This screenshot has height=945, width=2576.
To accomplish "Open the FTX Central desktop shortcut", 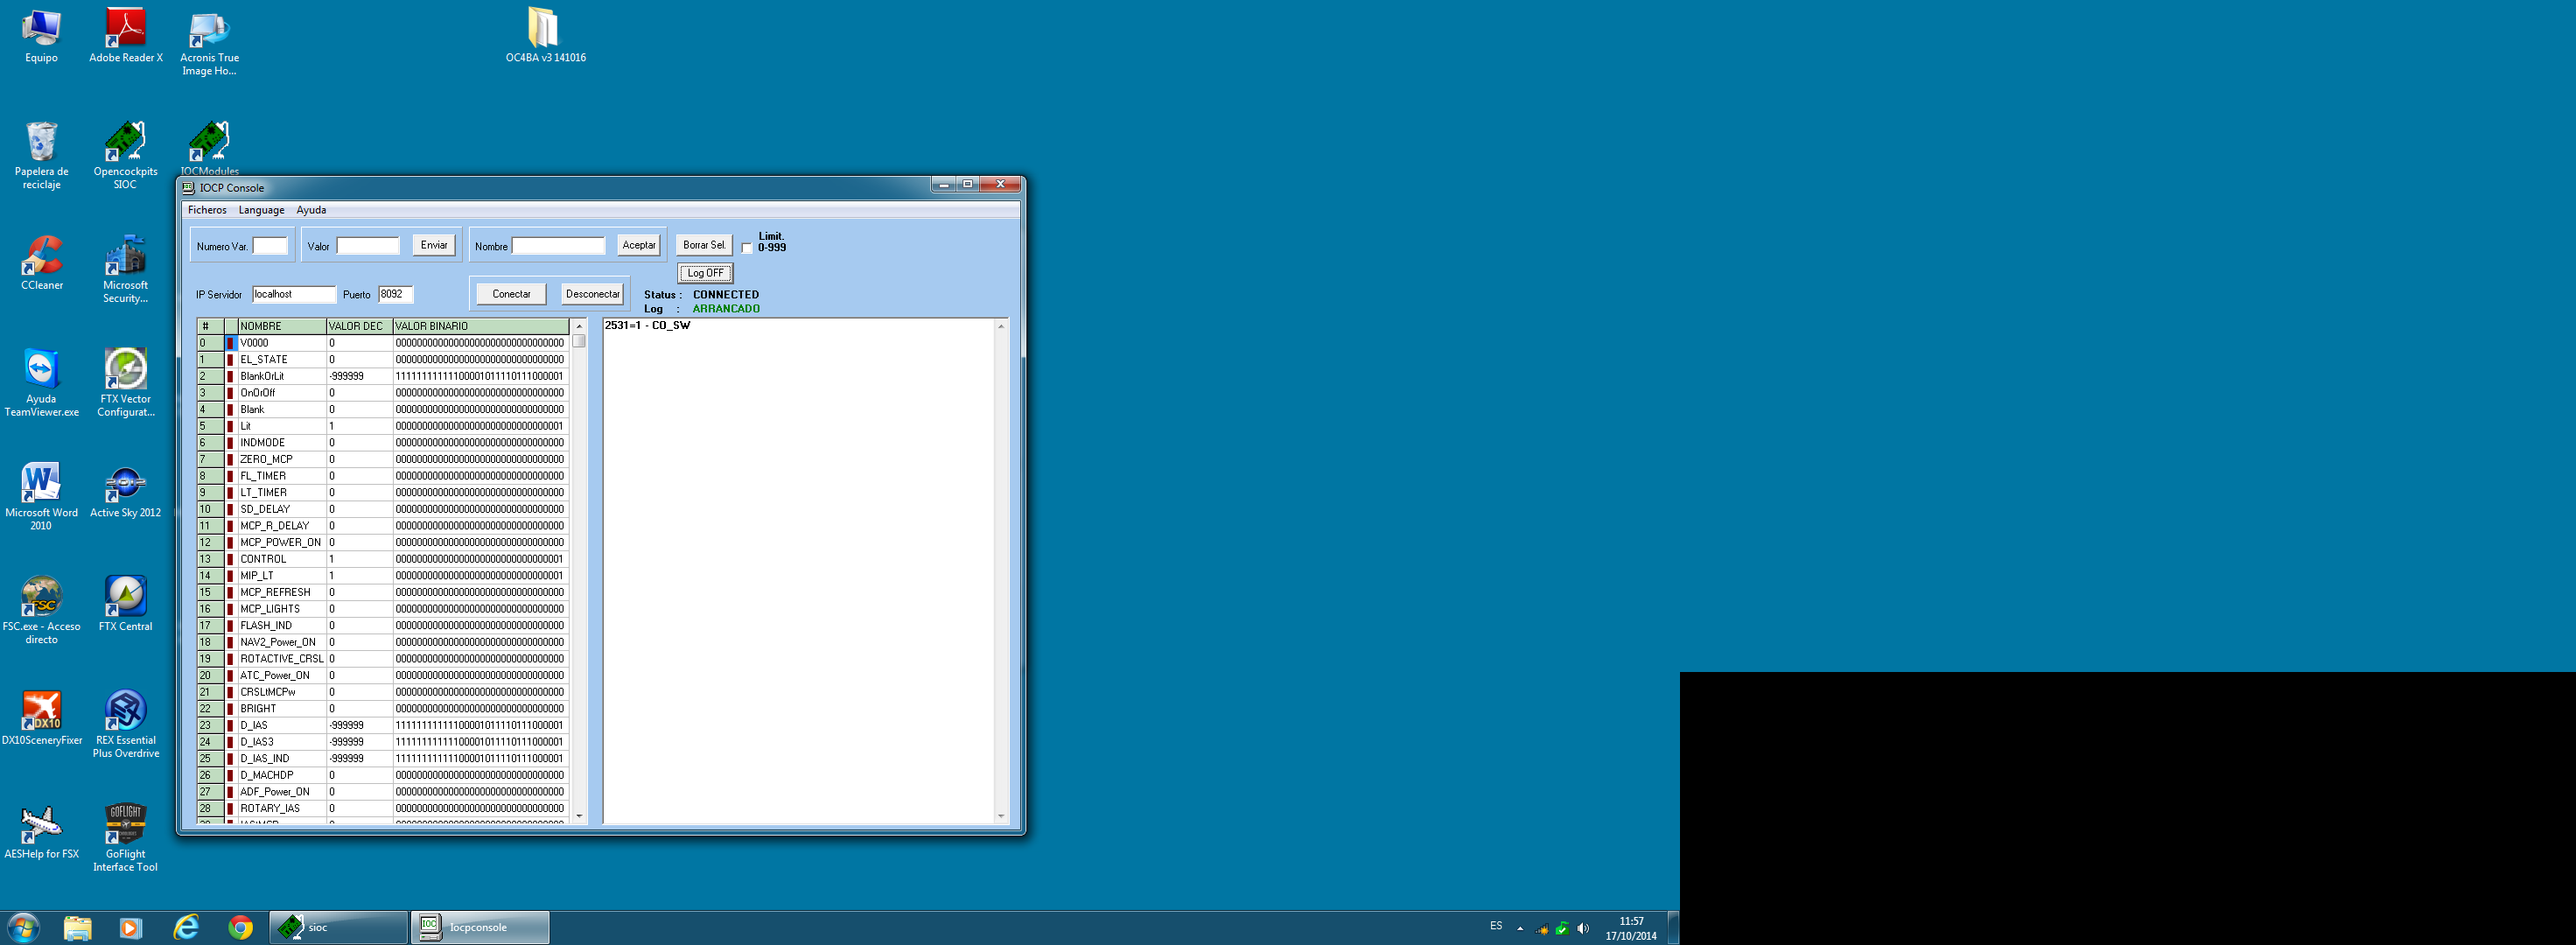I will (125, 598).
